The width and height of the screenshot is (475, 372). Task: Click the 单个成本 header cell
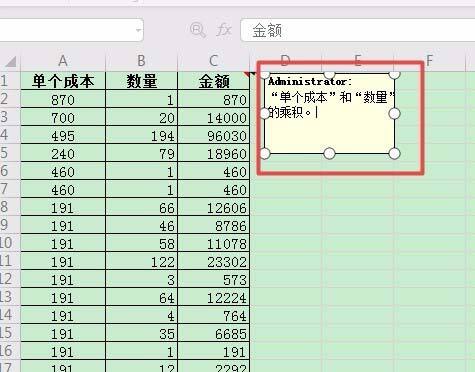coord(63,81)
